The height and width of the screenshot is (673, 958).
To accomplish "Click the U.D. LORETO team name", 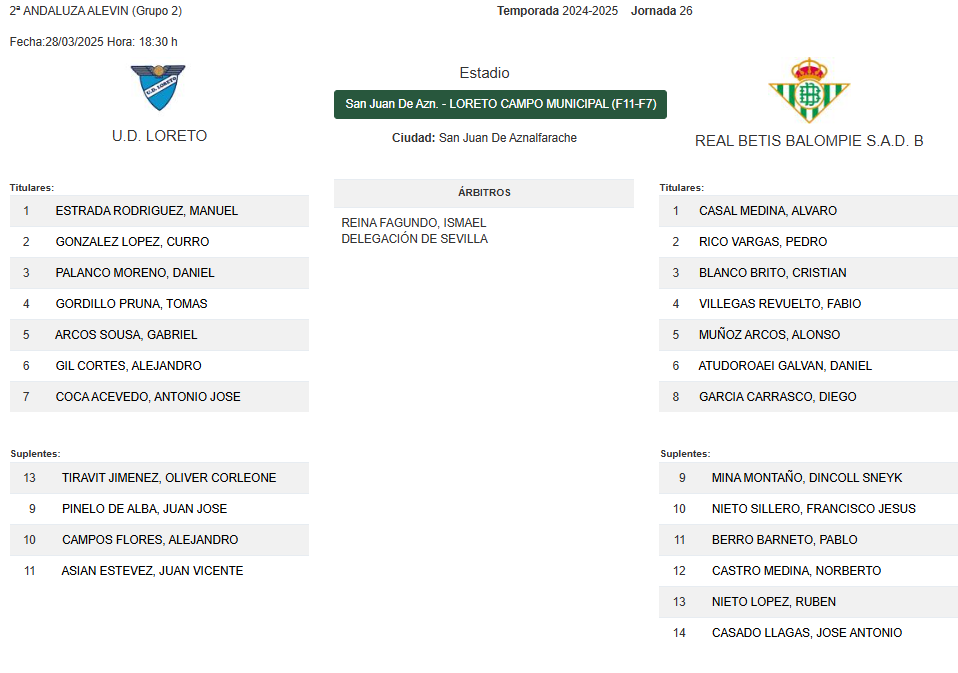I will click(x=159, y=136).
